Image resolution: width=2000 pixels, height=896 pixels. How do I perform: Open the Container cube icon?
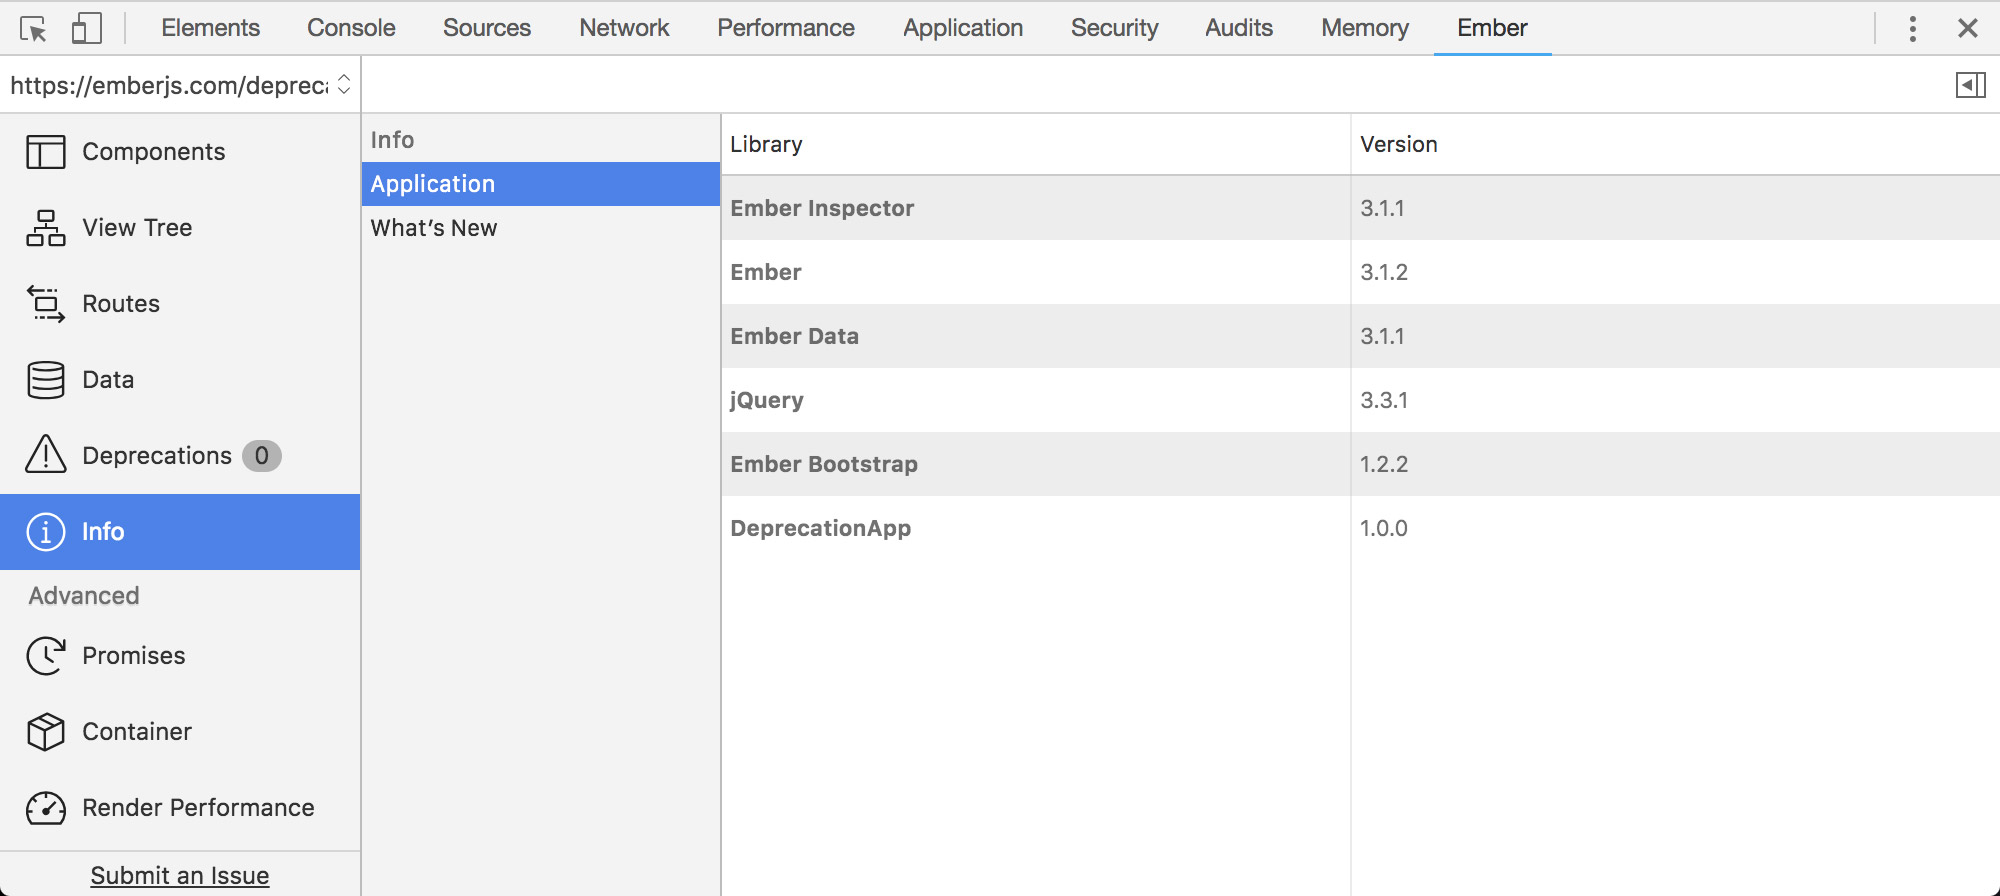[x=46, y=732]
